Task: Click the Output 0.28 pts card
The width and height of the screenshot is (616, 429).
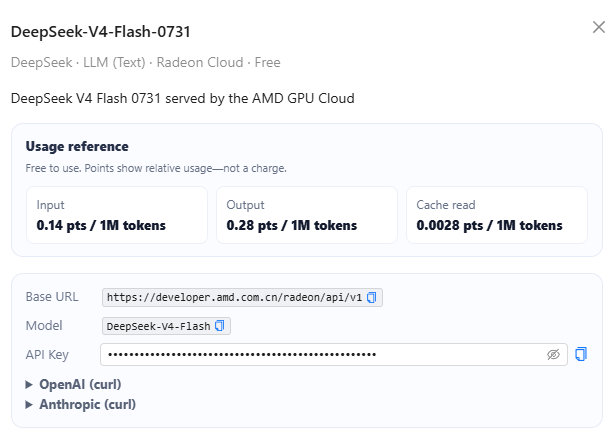Action: (307, 215)
